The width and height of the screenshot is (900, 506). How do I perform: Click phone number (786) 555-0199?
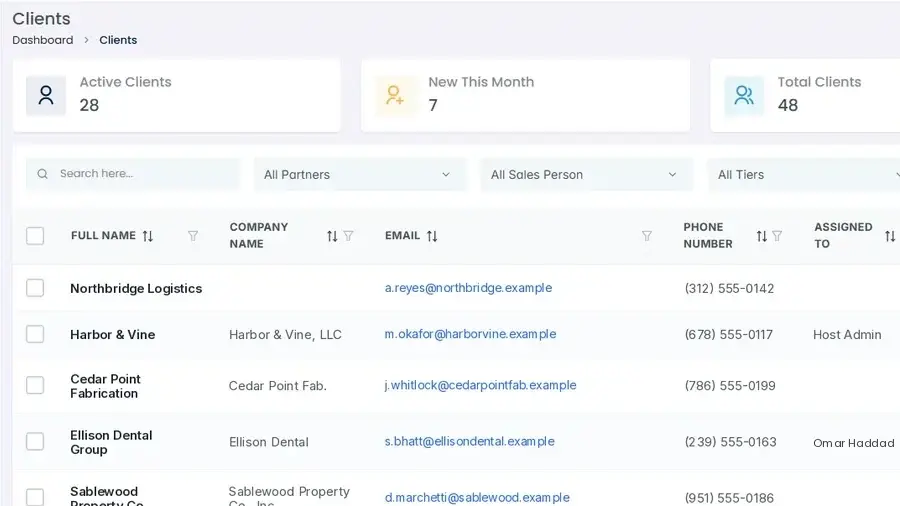(x=730, y=386)
